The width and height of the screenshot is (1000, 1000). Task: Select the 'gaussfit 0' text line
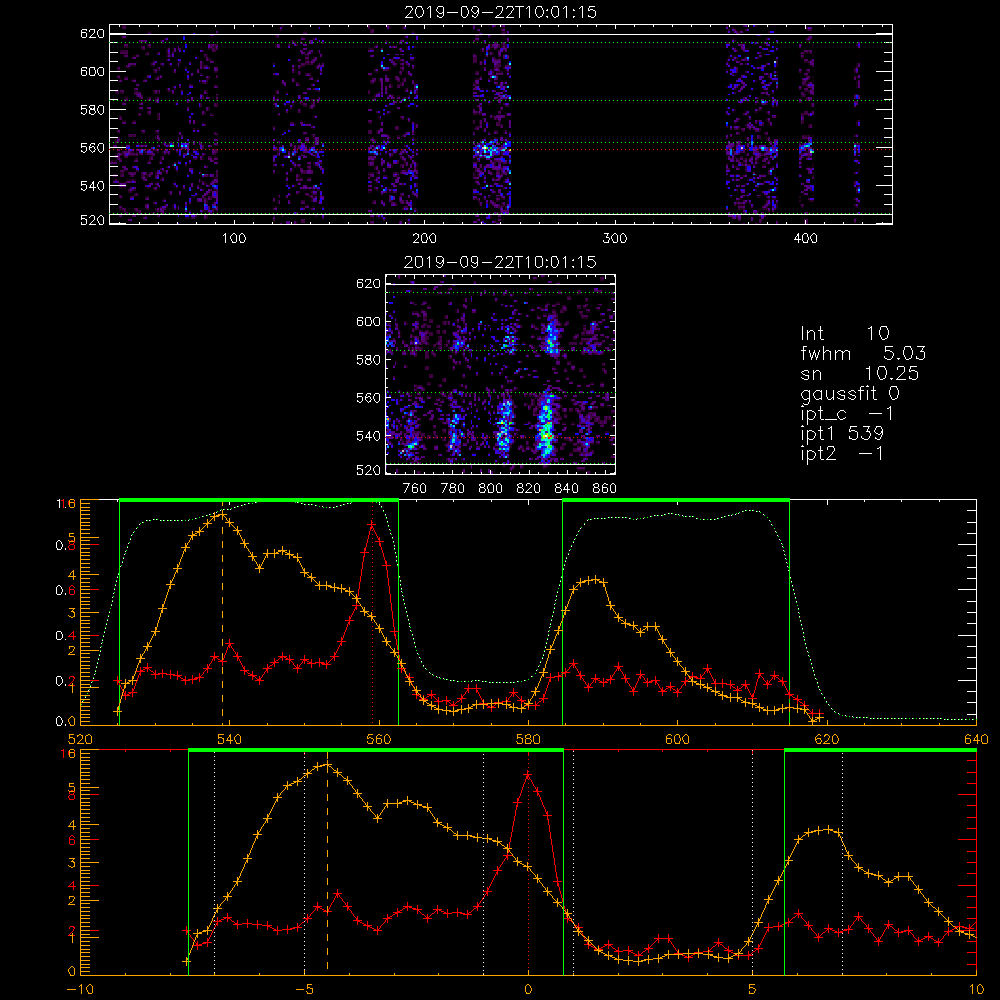point(849,393)
